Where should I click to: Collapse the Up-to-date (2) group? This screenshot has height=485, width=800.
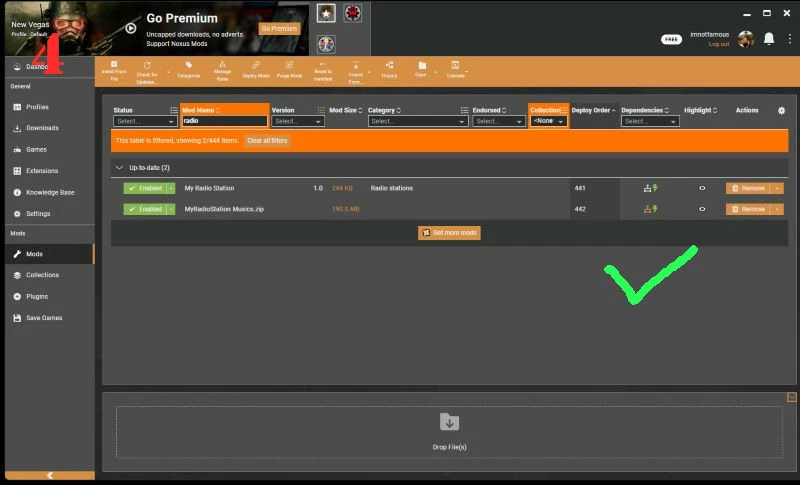click(x=119, y=168)
